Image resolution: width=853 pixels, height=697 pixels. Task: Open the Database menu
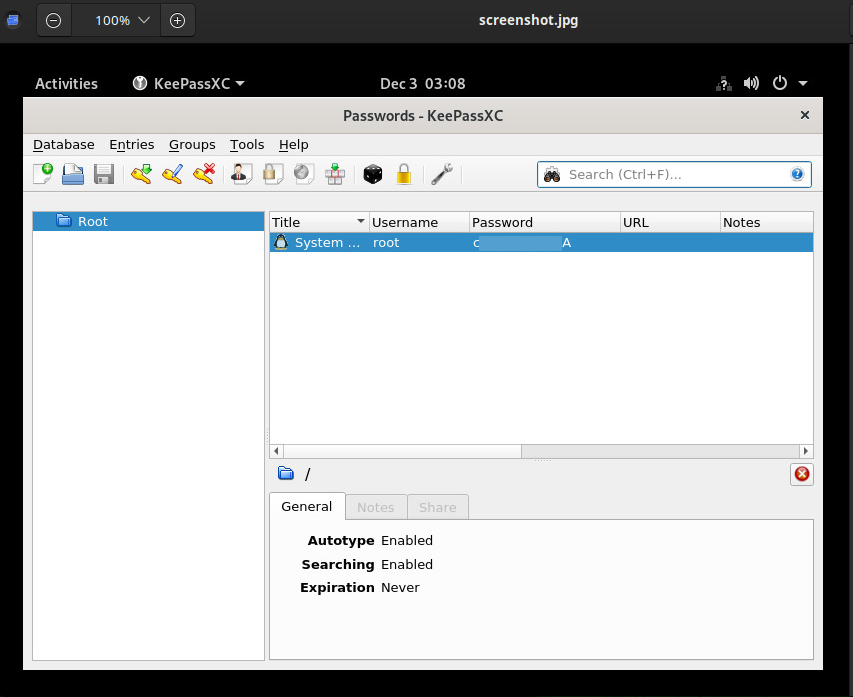tap(64, 145)
